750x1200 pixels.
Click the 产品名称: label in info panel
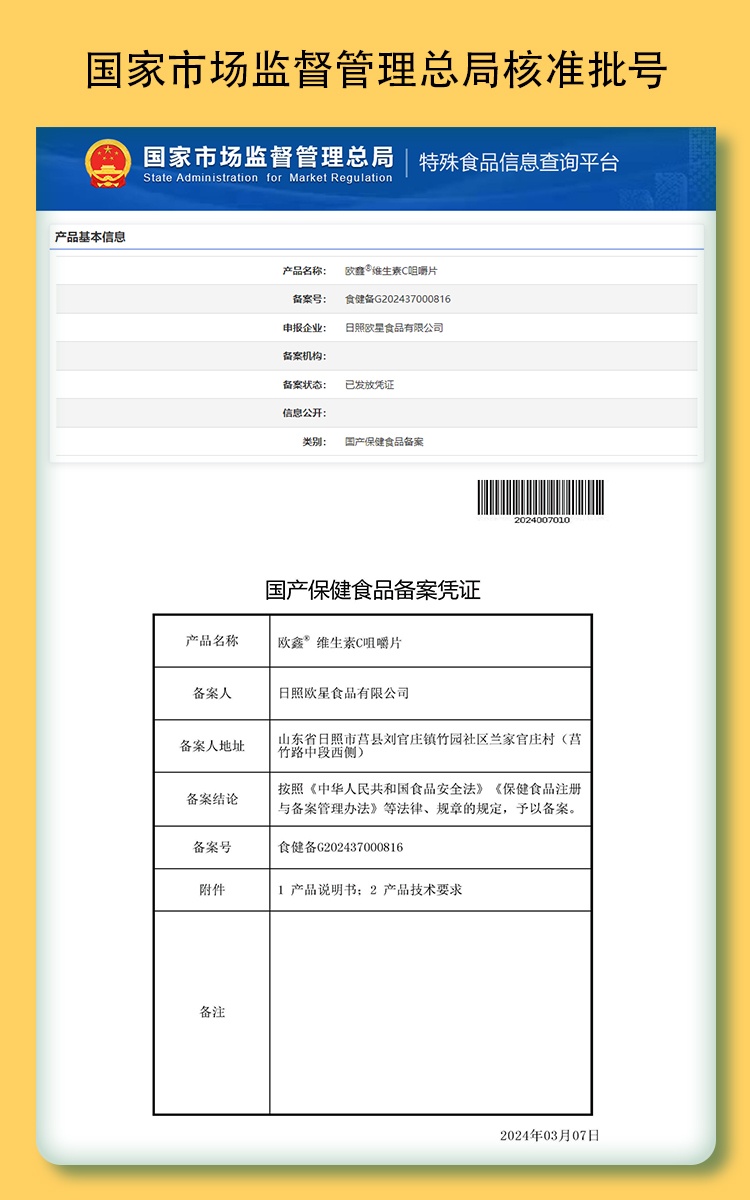click(304, 271)
